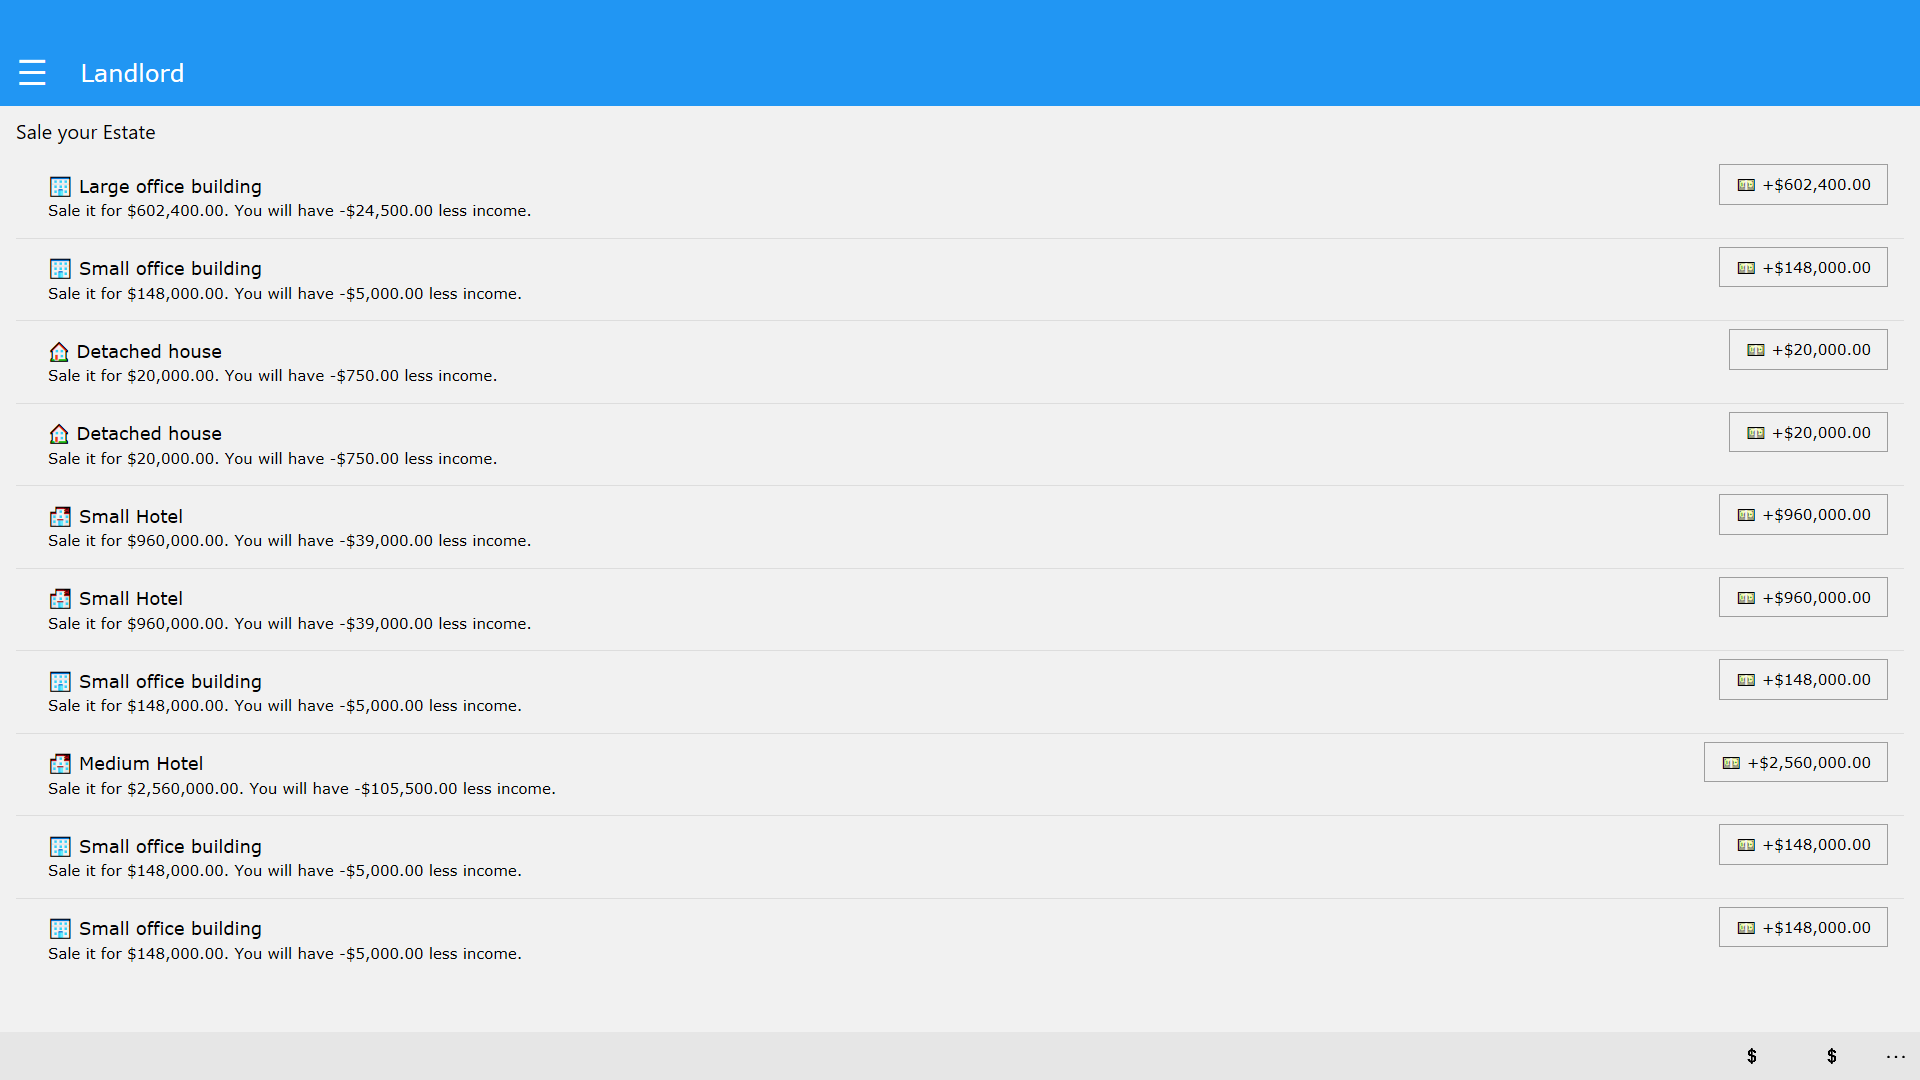Click the left dollar icon in bottom bar

click(1751, 1056)
